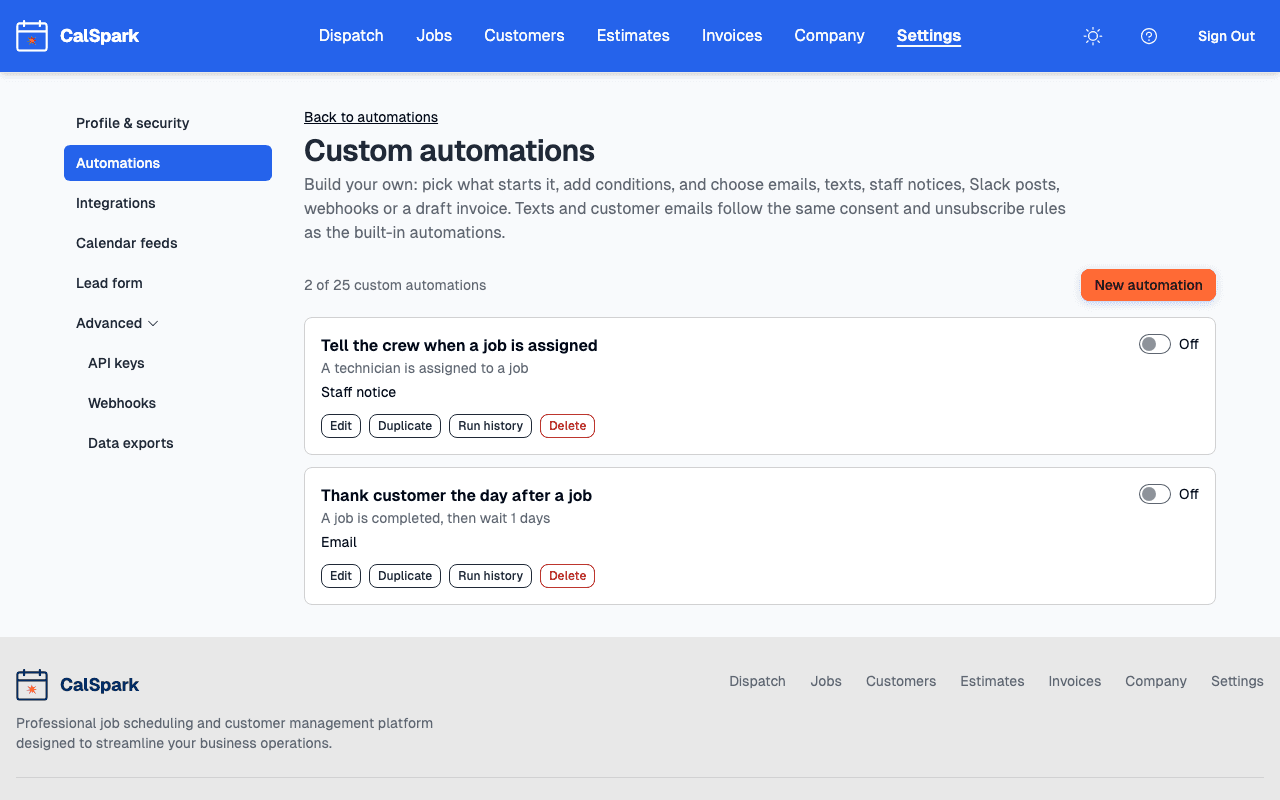Viewport: 1280px width, 800px height.
Task: Open API keys under Advanced
Action: [174, 363]
